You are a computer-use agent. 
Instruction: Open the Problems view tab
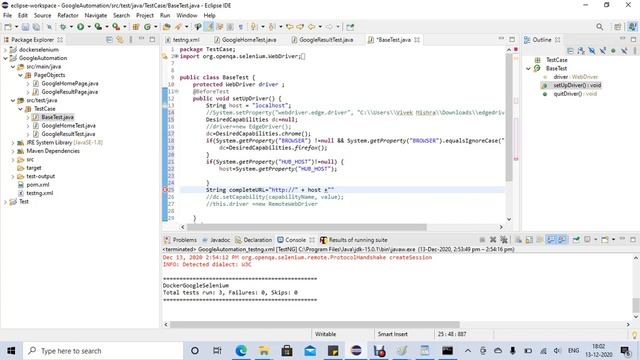[x=180, y=240]
